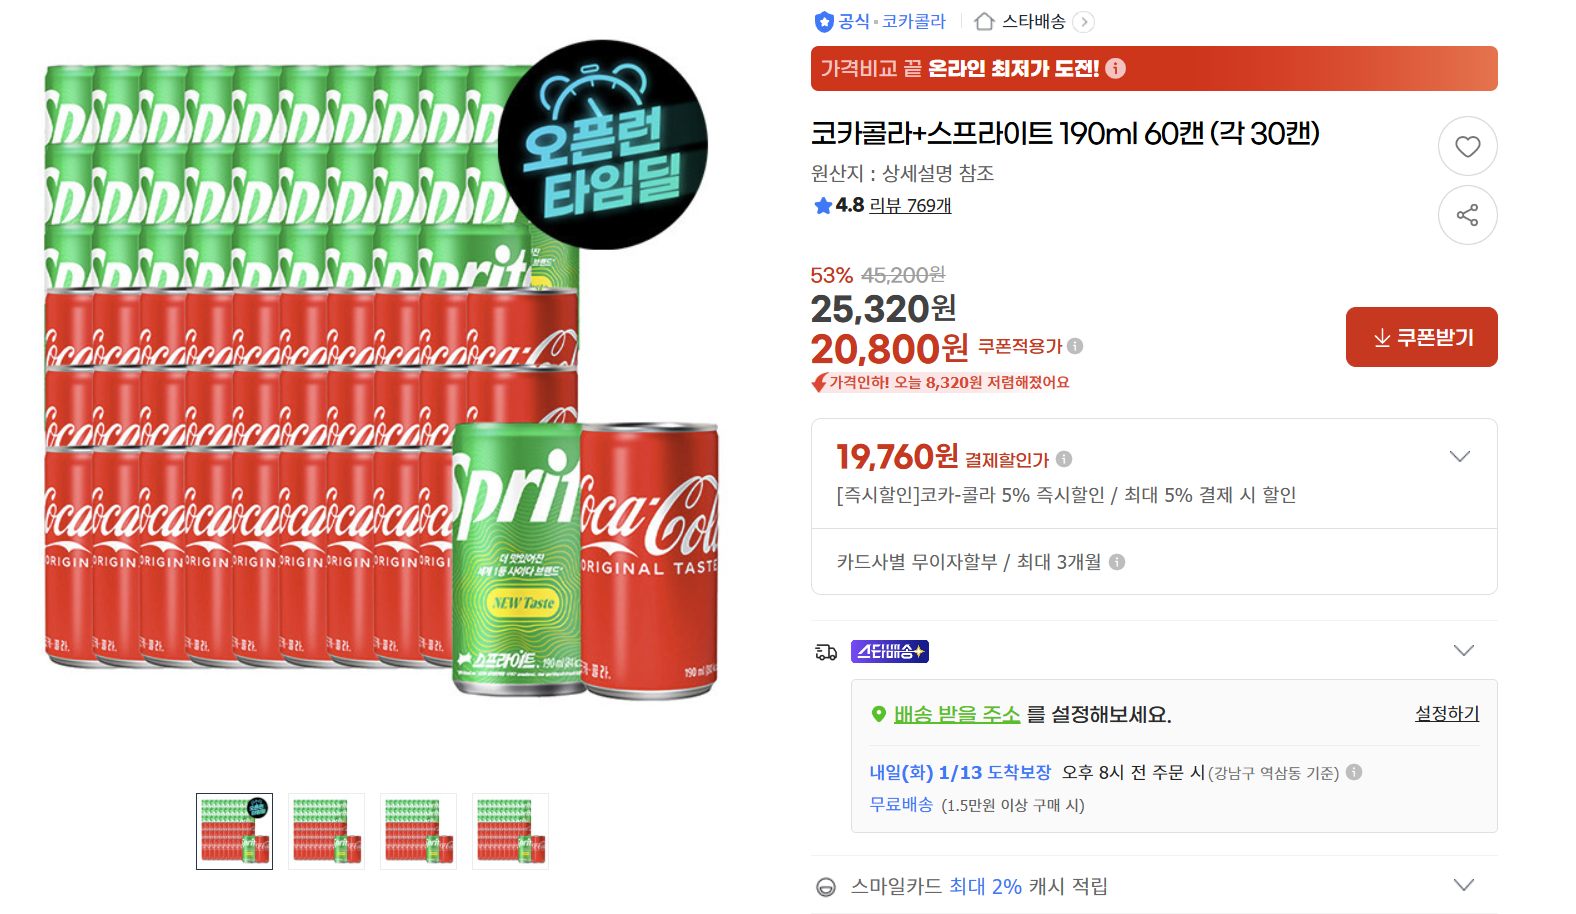This screenshot has width=1576, height=914.
Task: Click the 설정하기 address setup link
Action: pos(1446,713)
